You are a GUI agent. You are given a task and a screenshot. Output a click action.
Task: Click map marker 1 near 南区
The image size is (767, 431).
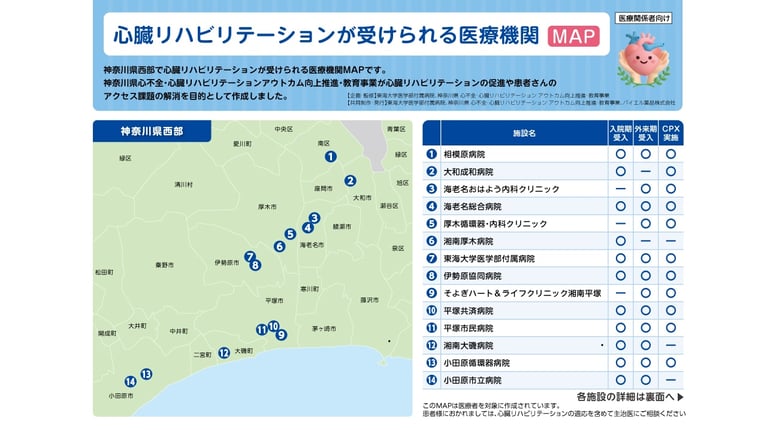coord(331,157)
